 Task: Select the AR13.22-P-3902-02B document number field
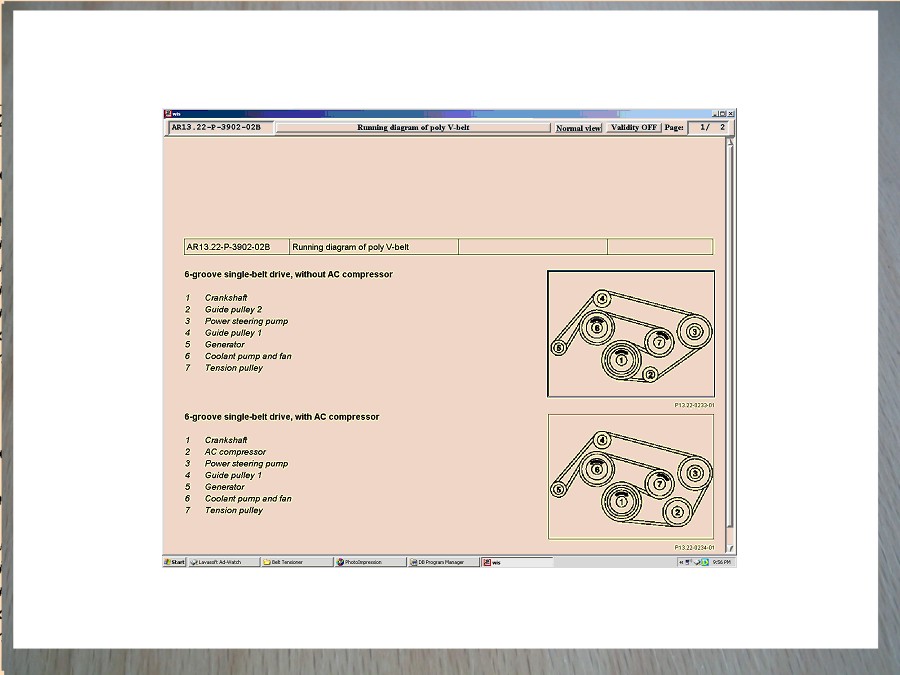tap(218, 128)
